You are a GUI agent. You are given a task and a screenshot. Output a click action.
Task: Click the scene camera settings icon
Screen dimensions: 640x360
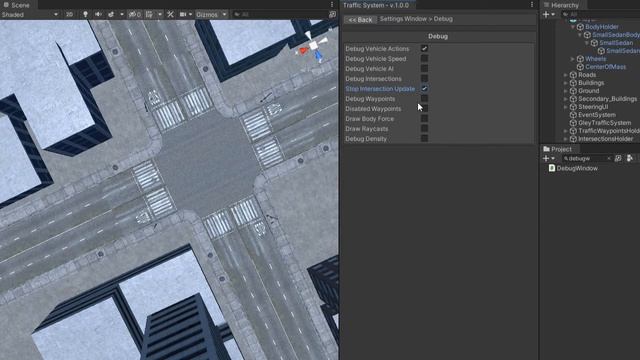coord(183,14)
